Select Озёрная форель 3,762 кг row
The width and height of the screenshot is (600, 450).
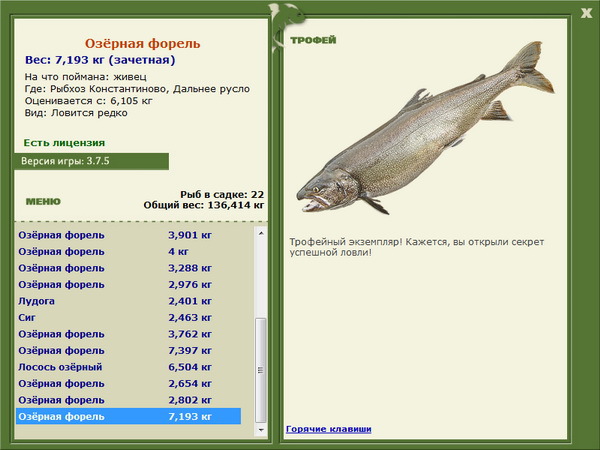click(x=129, y=334)
